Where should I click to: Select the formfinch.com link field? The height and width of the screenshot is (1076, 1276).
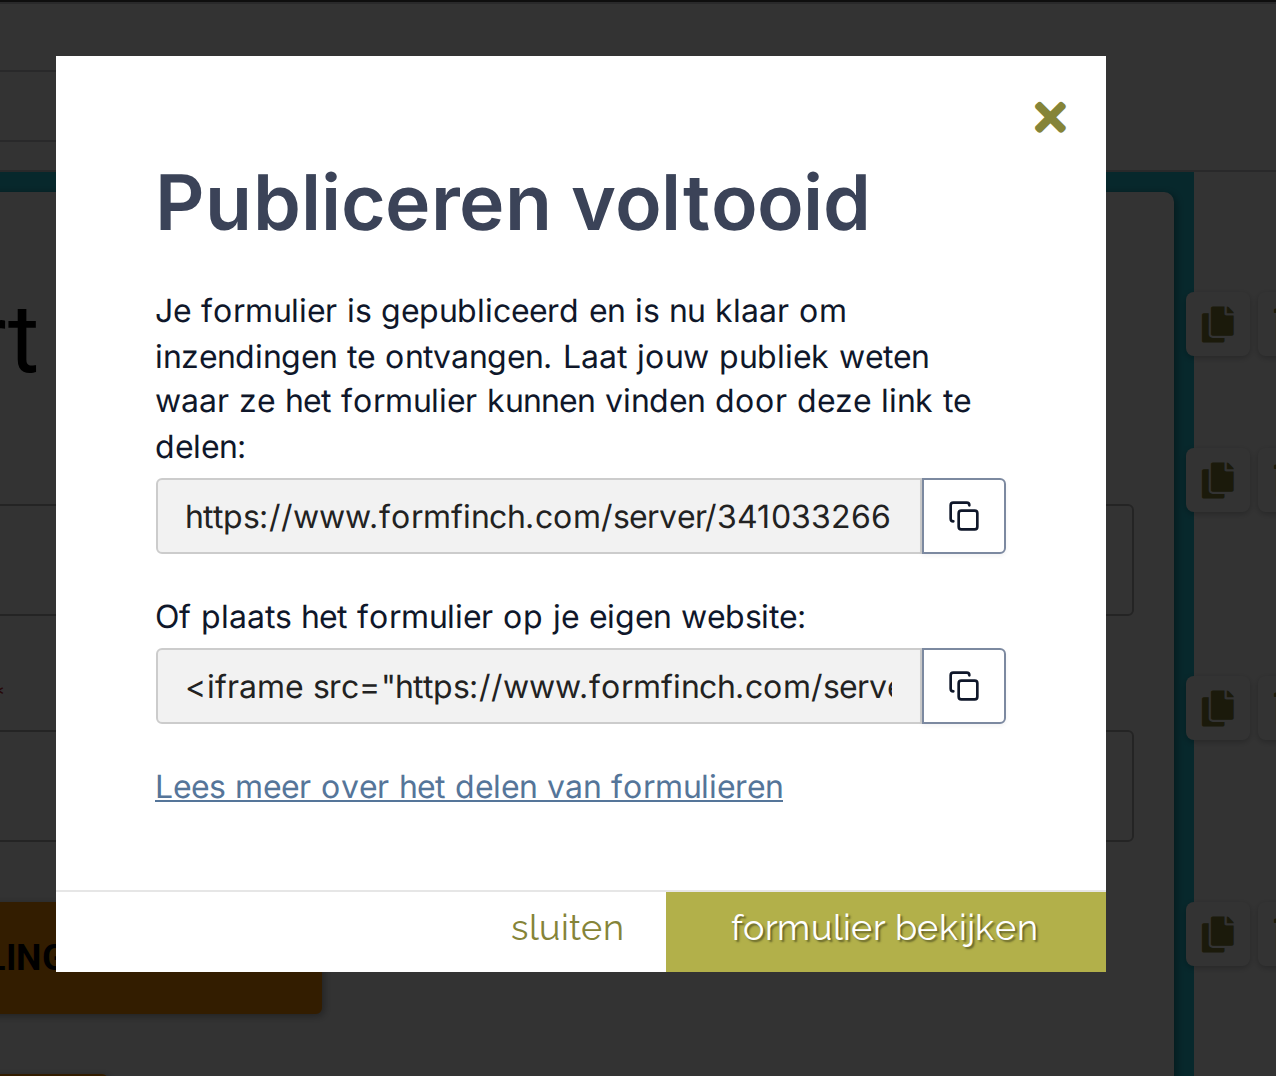coord(539,516)
